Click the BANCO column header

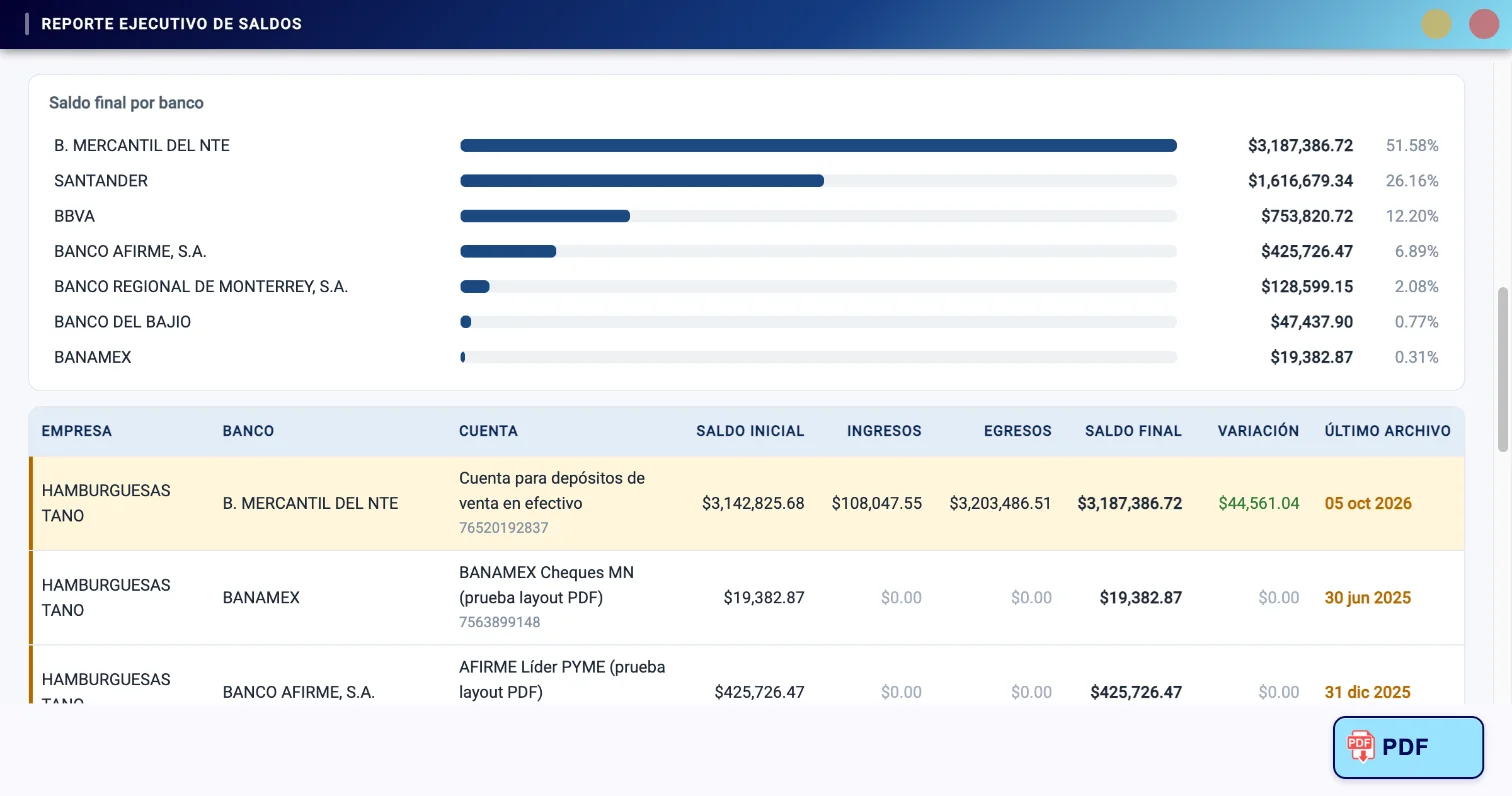248,431
